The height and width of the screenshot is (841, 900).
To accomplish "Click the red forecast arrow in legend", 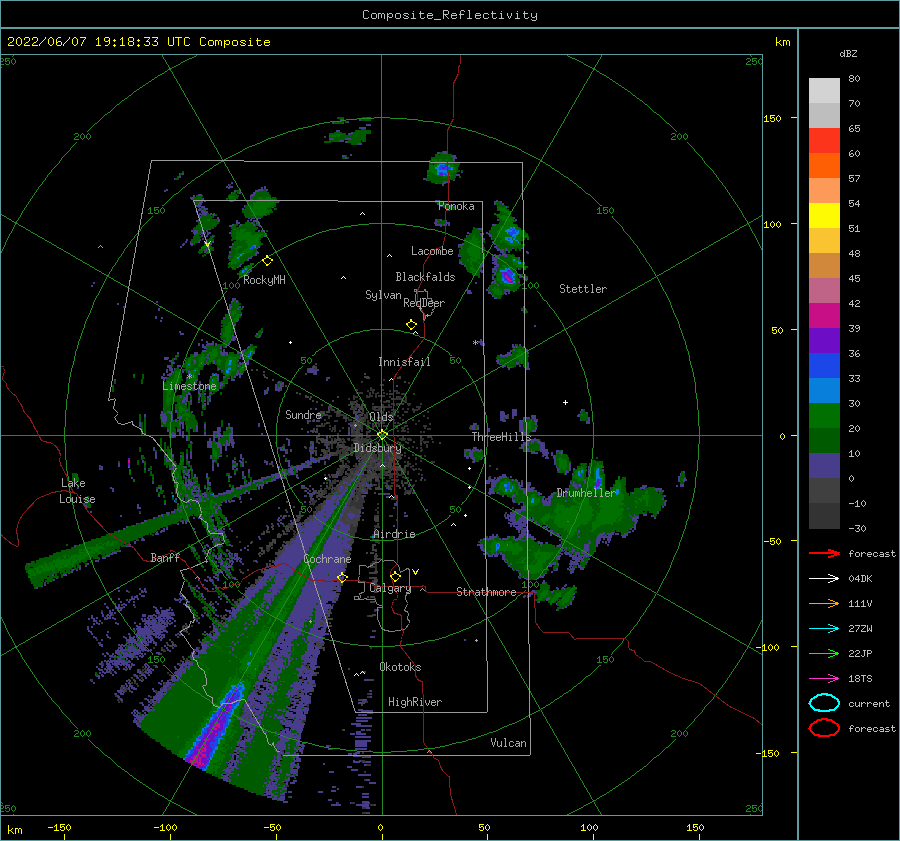I will coord(824,553).
